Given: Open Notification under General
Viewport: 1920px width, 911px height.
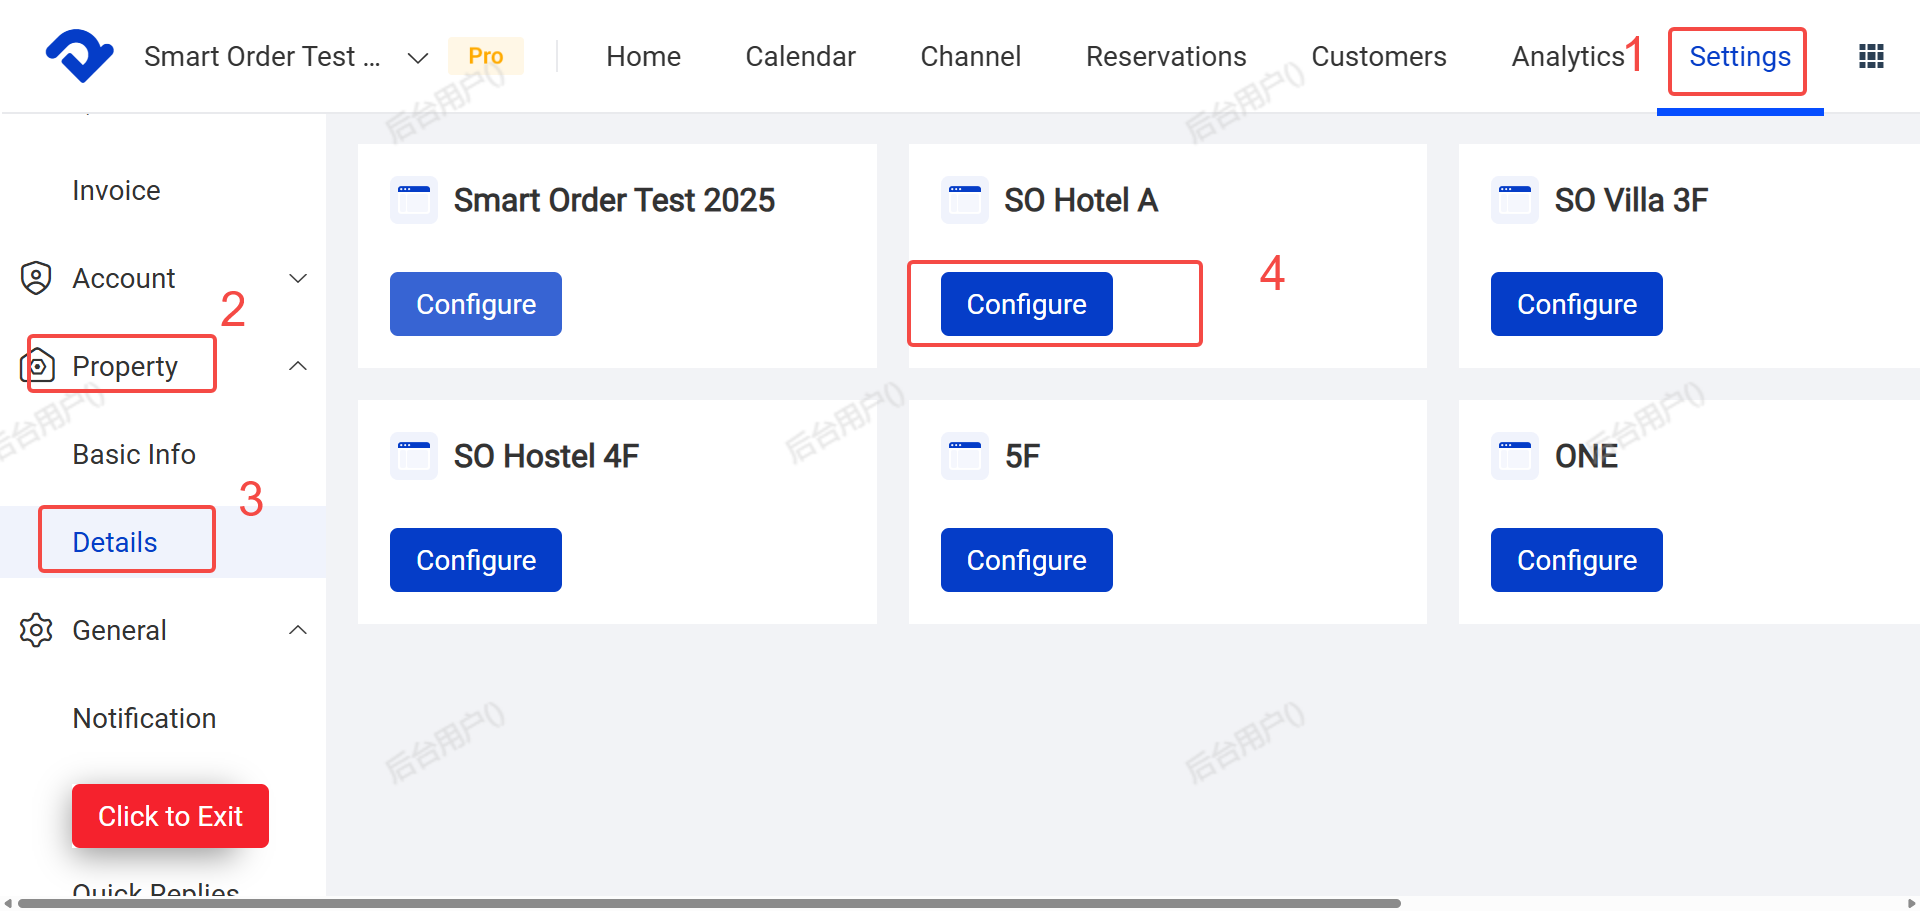Looking at the screenshot, I should 144,718.
